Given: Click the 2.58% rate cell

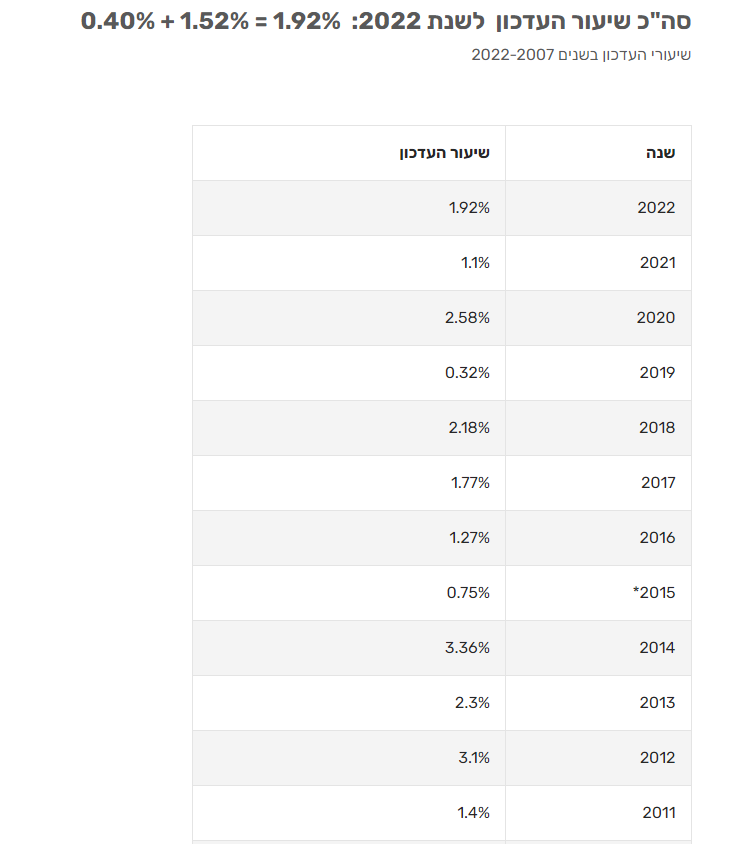Looking at the screenshot, I should coord(468,318).
